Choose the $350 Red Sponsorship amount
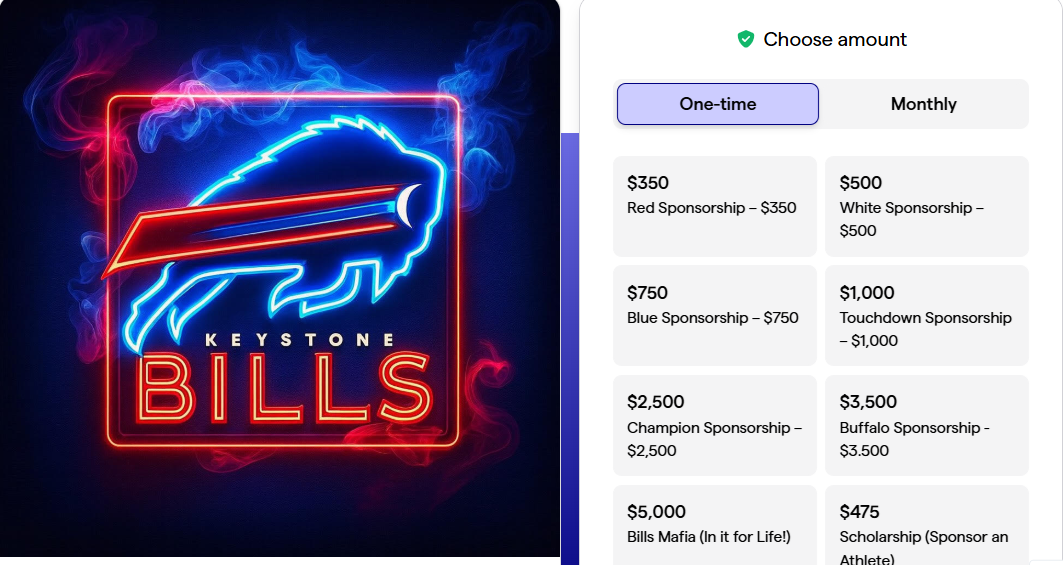Screen dimensions: 1063x565 pyautogui.click(x=714, y=206)
